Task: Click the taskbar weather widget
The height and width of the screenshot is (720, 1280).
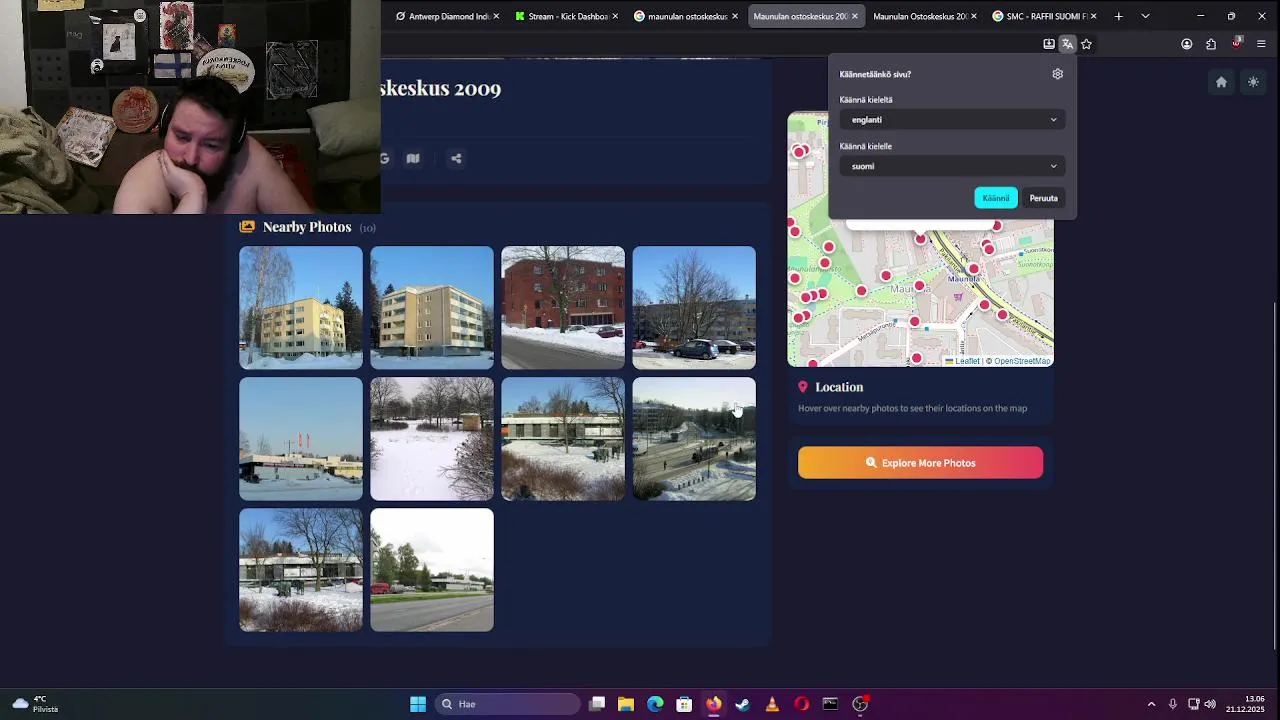Action: 34,704
